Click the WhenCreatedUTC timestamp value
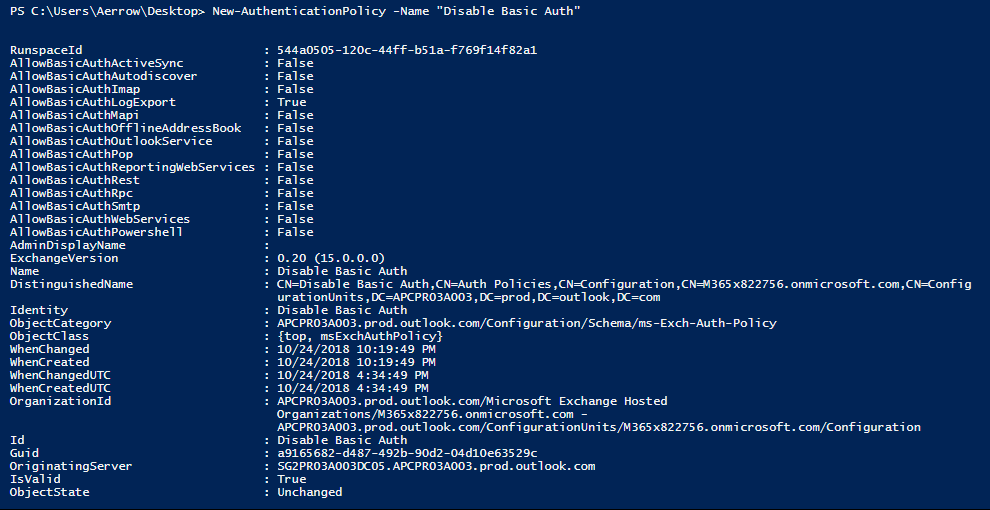This screenshot has height=510, width=990. 352,388
